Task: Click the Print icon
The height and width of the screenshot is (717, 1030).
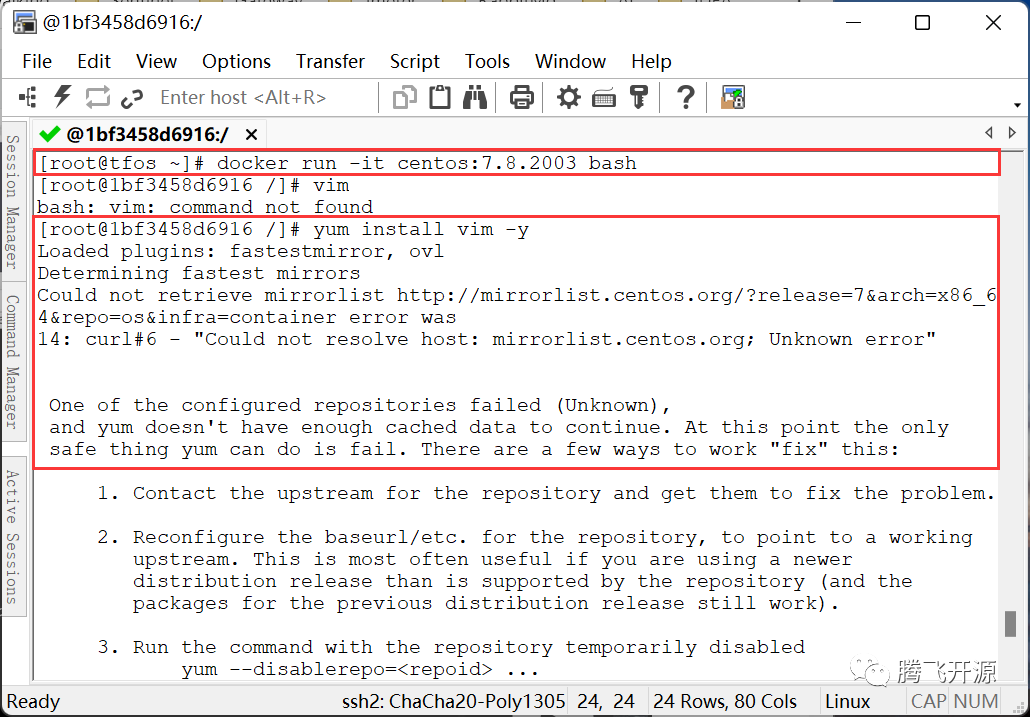Action: 522,98
